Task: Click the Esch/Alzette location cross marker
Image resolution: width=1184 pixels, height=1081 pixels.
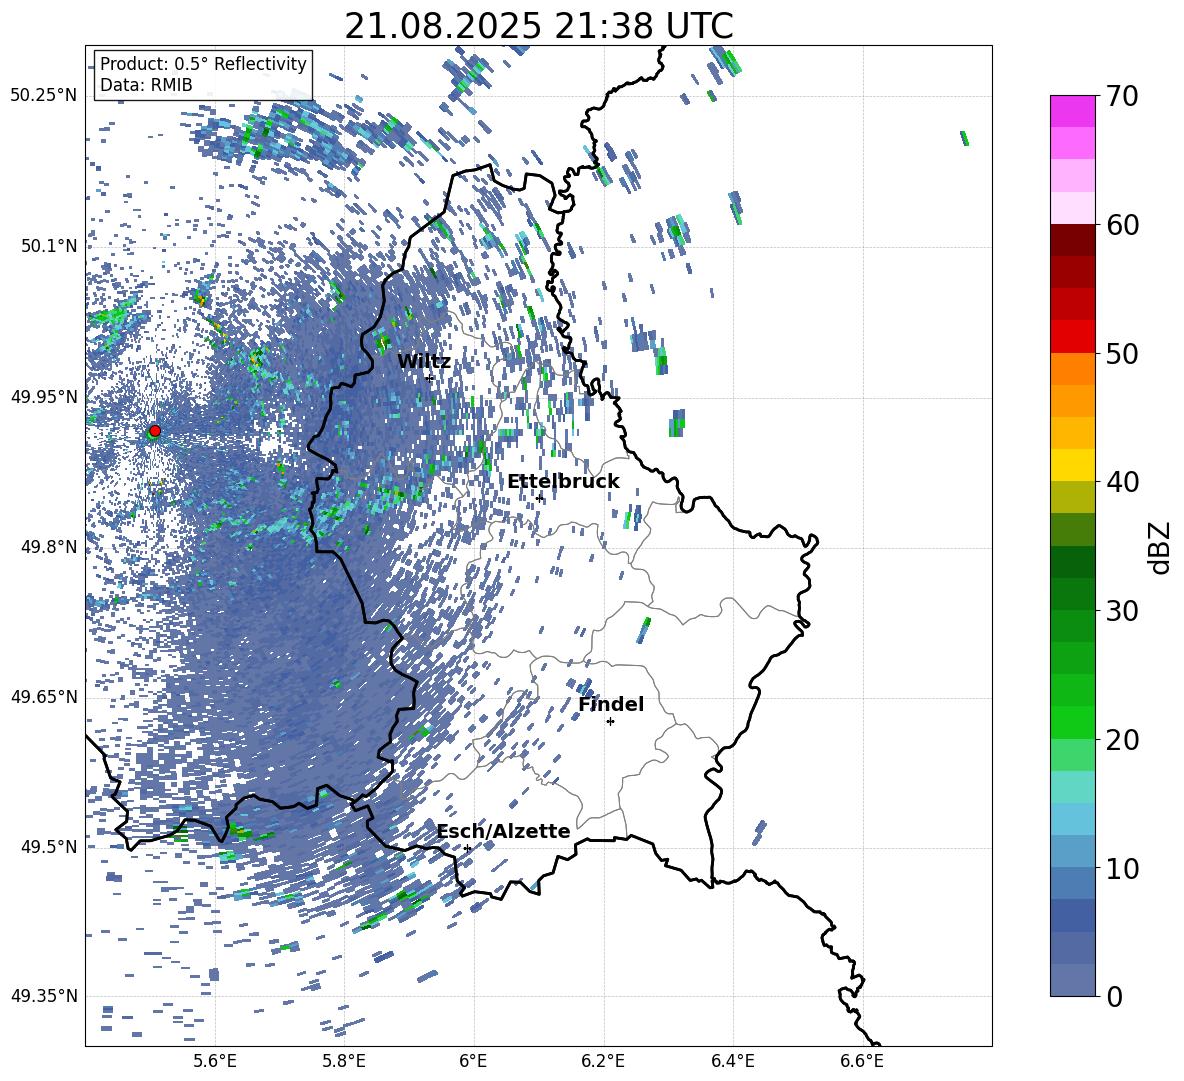Action: tap(467, 848)
